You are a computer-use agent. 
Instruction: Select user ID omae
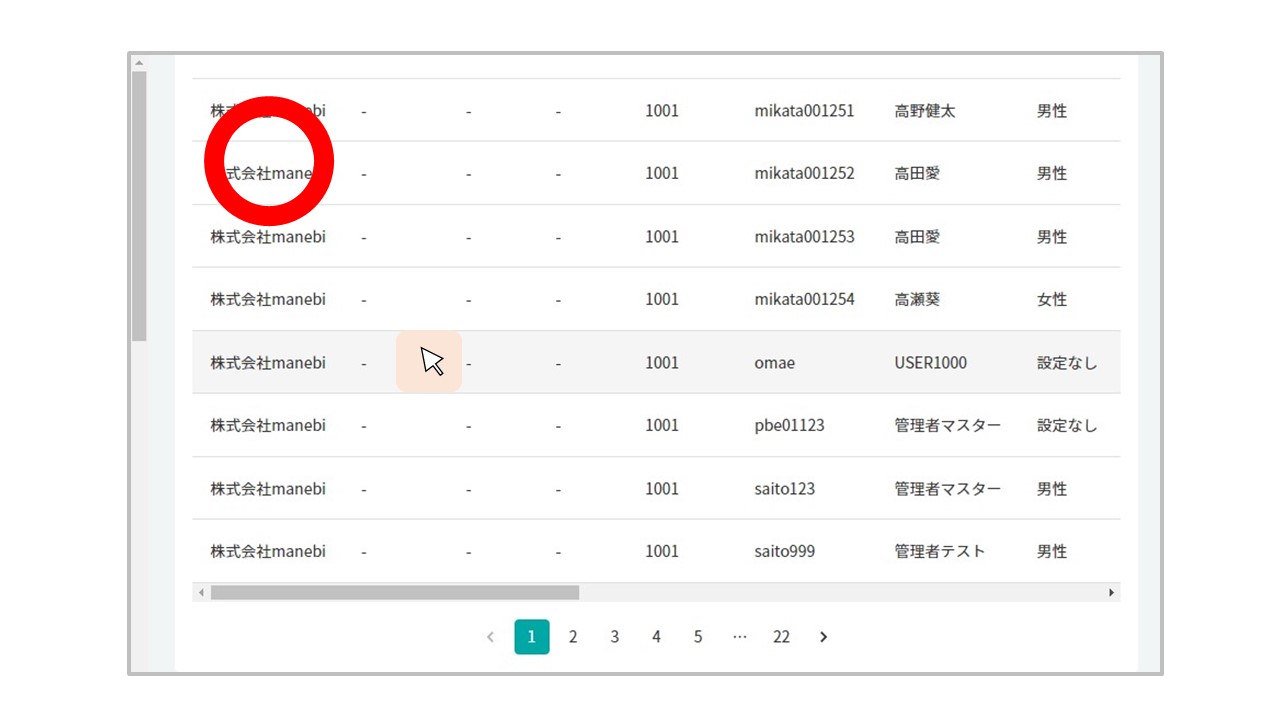click(x=775, y=363)
